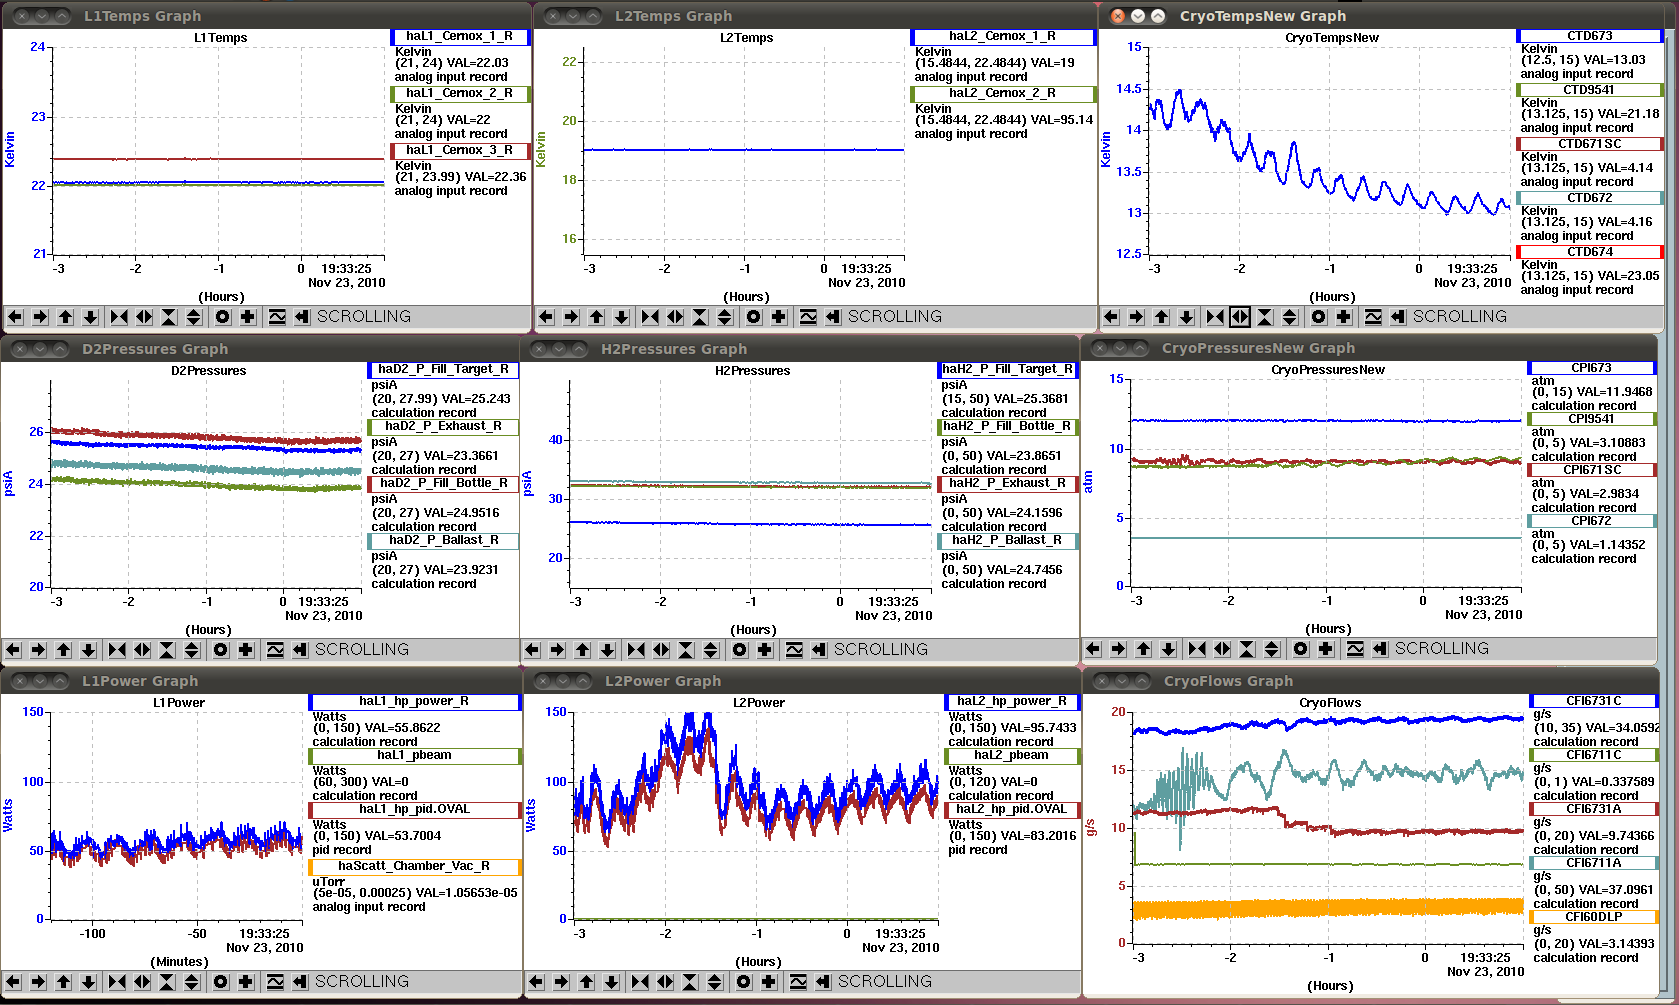Viewport: 1679px width, 1005px height.
Task: Toggle scrolling arrow in L2Temps Graph
Action: point(833,317)
